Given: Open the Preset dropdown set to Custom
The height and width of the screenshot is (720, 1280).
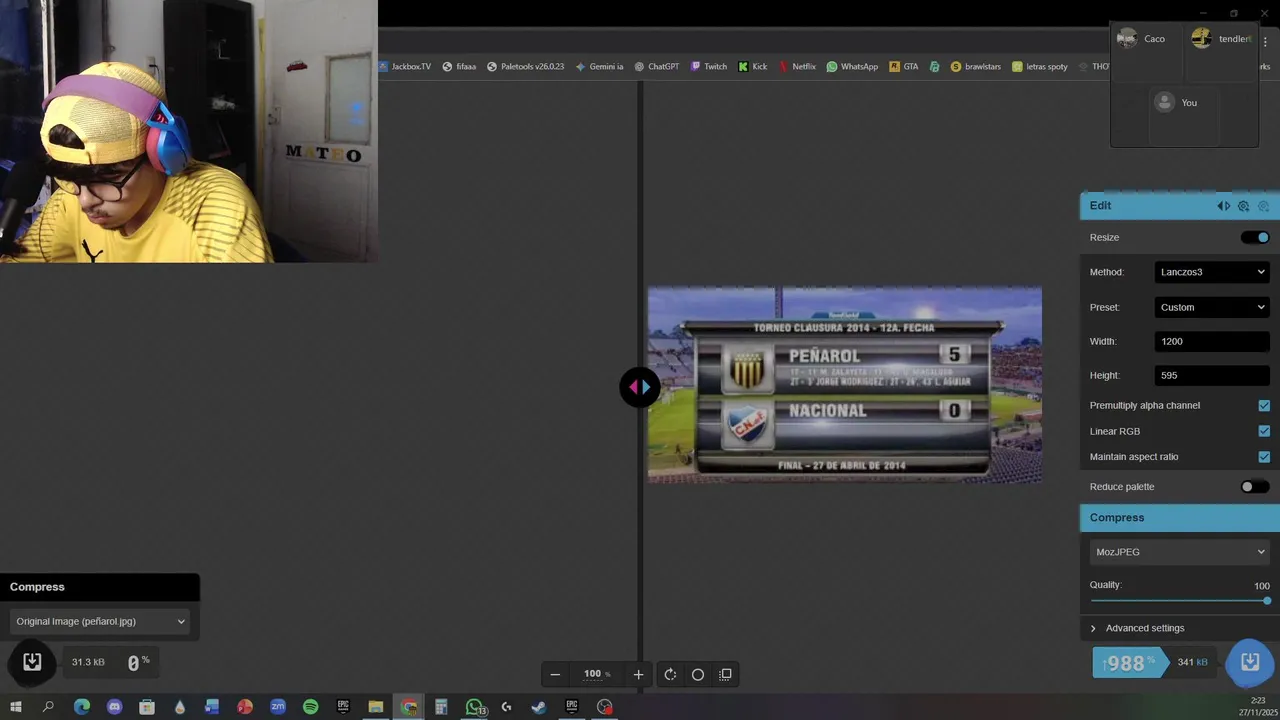Looking at the screenshot, I should point(1212,307).
